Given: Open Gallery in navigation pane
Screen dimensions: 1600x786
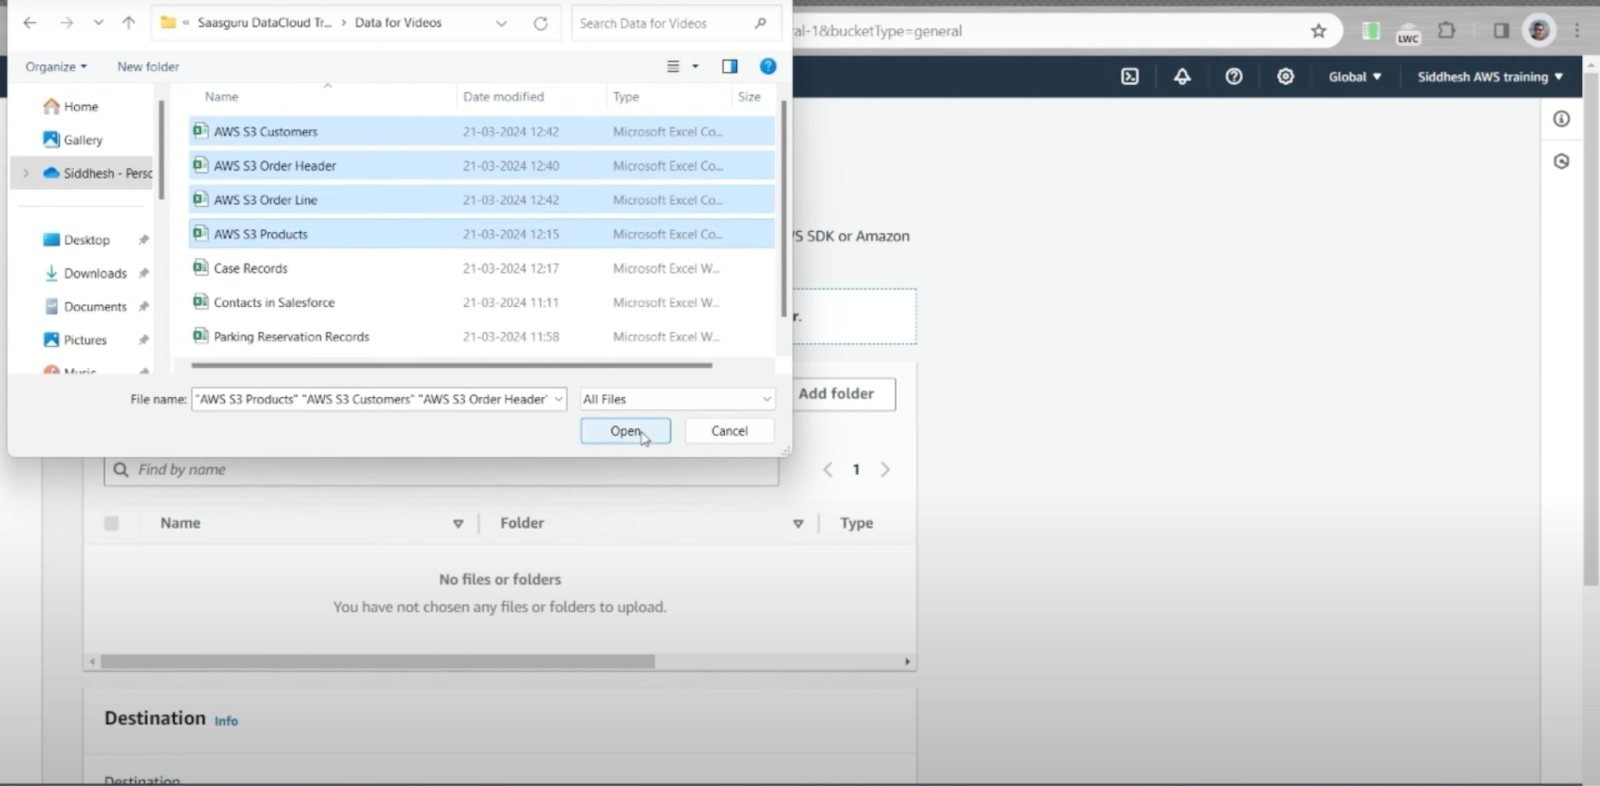Looking at the screenshot, I should coord(73,140).
